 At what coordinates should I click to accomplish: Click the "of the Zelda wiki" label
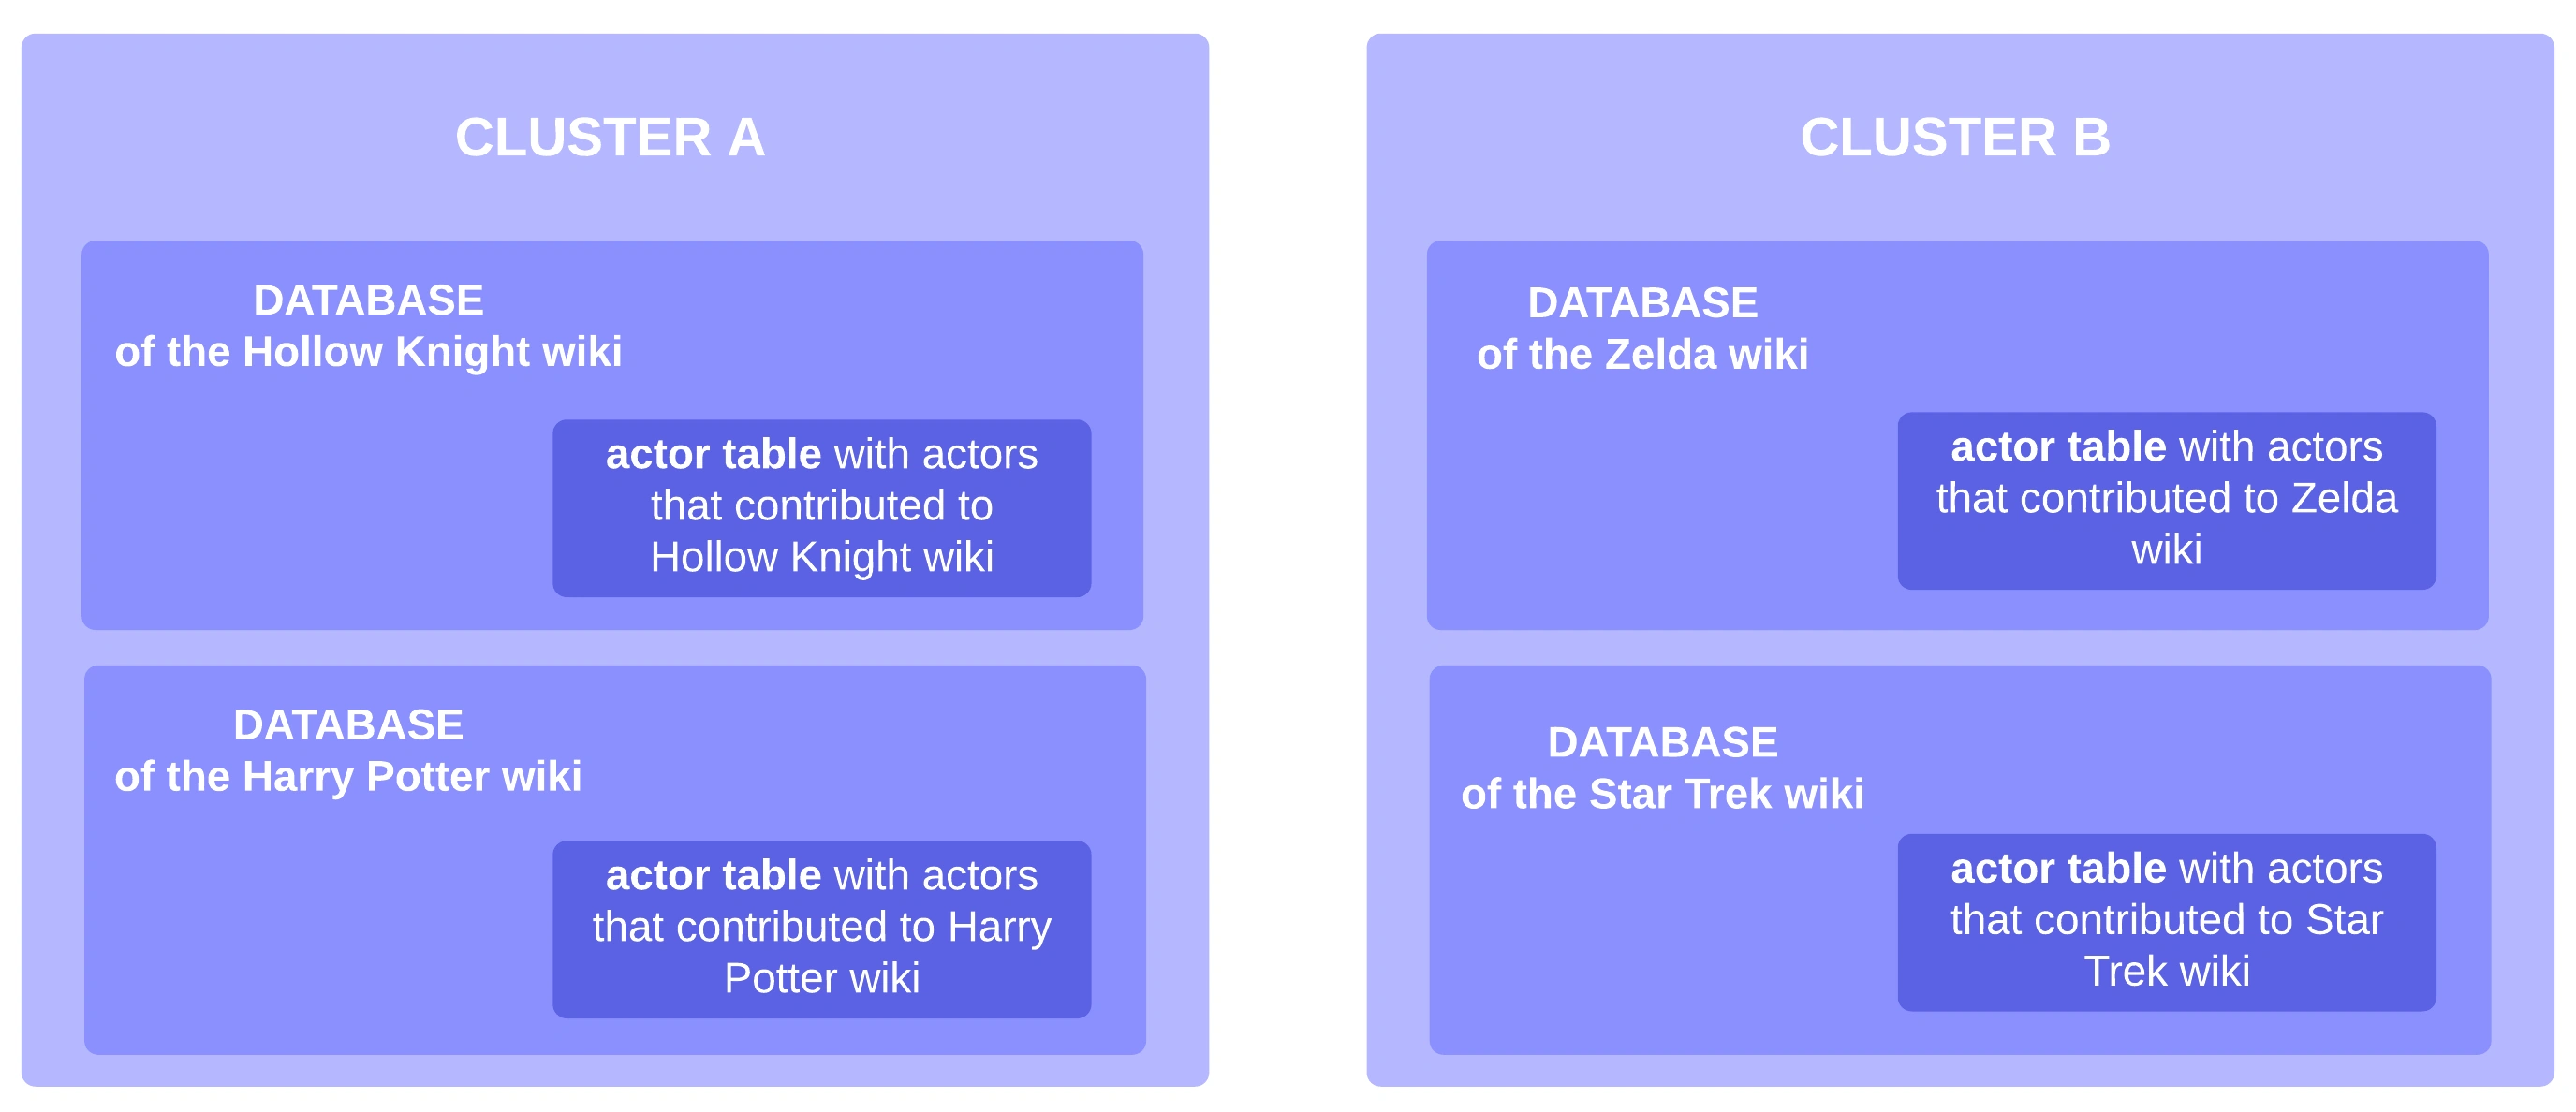(x=1642, y=355)
